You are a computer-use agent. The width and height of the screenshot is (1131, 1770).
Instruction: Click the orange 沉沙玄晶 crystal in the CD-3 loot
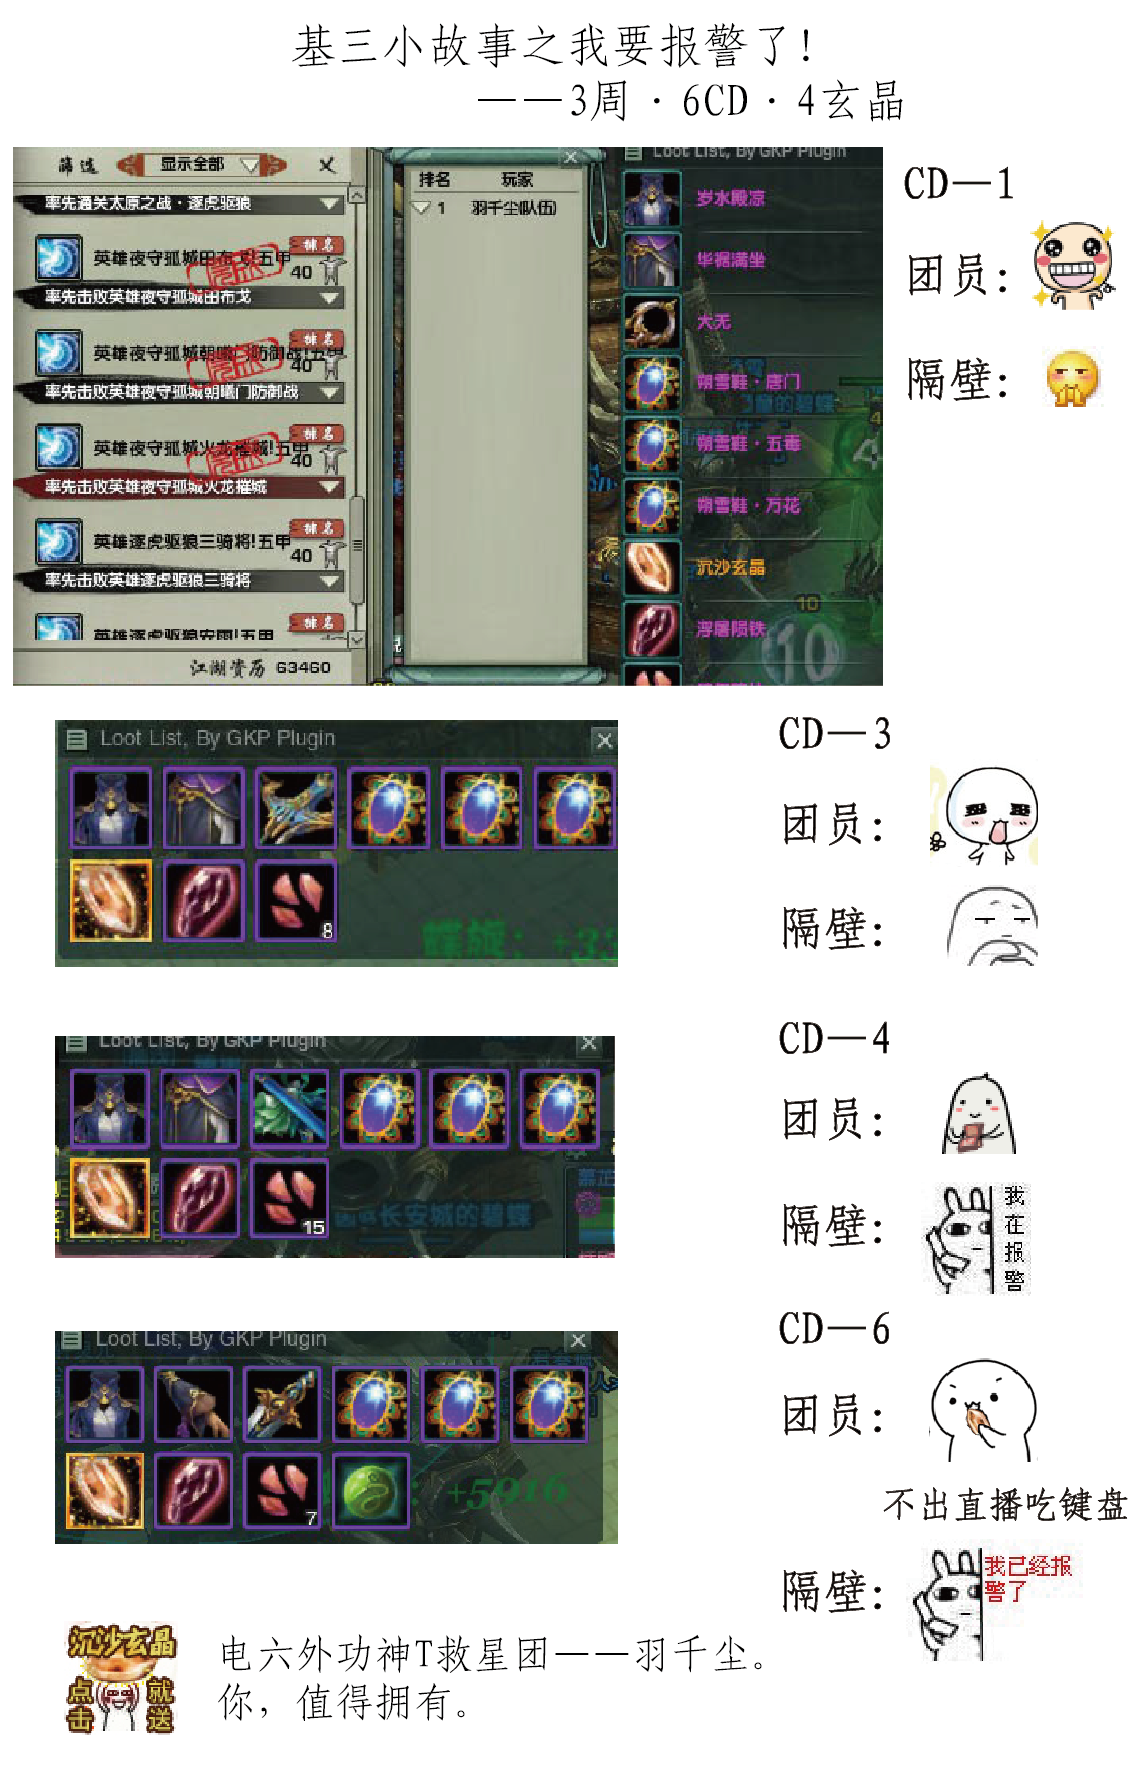point(111,900)
